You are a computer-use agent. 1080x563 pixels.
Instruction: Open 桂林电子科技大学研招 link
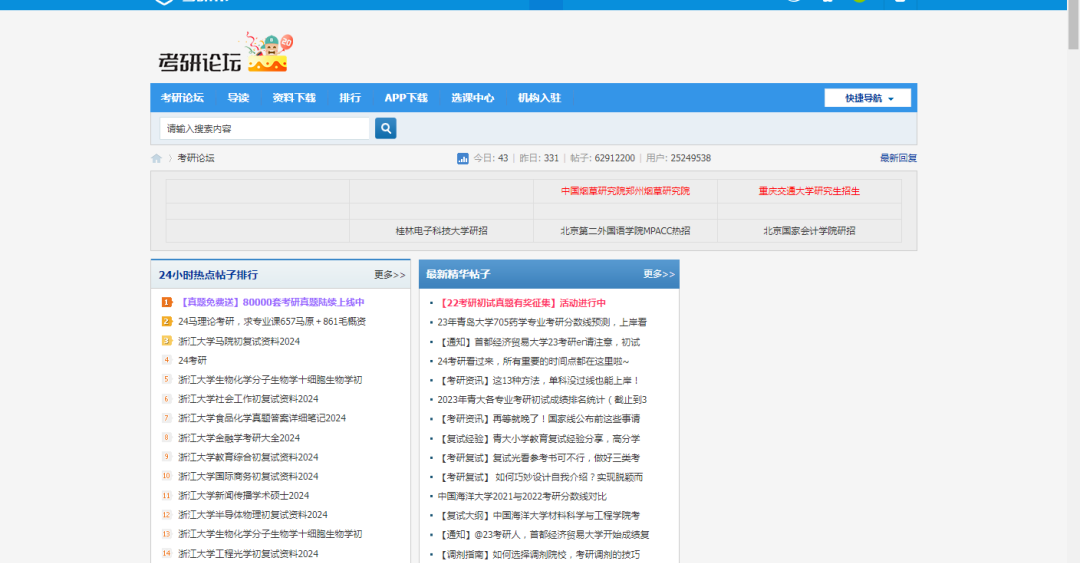tap(441, 231)
